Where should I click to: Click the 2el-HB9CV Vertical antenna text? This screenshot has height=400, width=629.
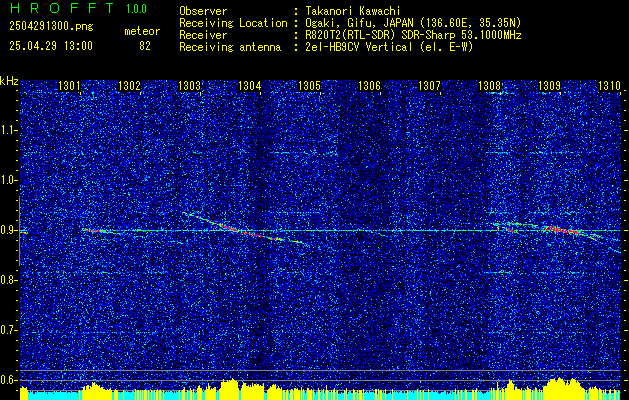[x=389, y=47]
